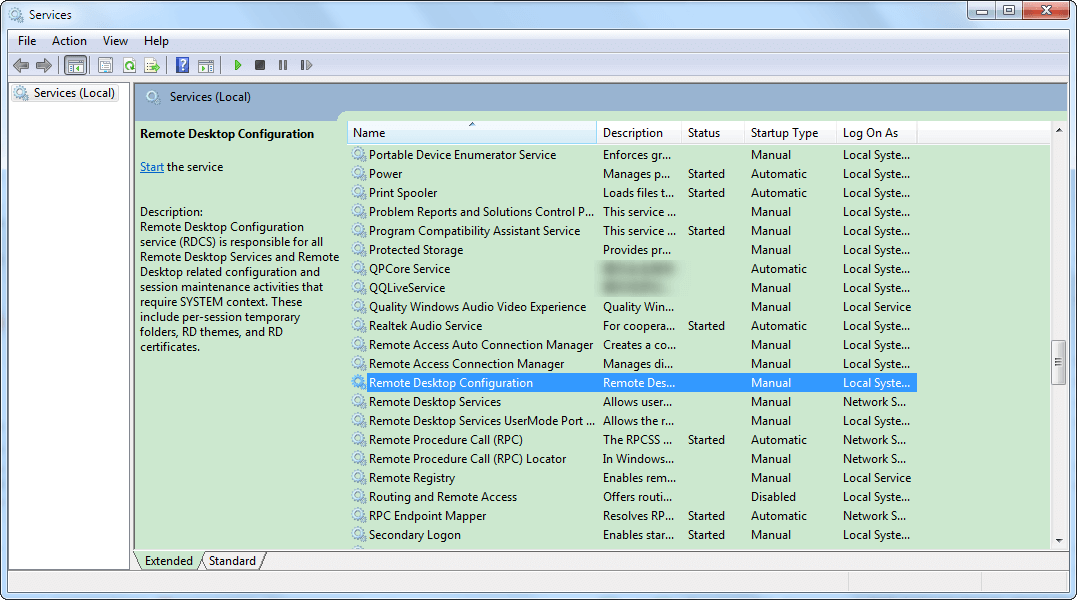Image resolution: width=1077 pixels, height=600 pixels.
Task: Click the Services title bar gear icon
Action: pyautogui.click(x=16, y=14)
